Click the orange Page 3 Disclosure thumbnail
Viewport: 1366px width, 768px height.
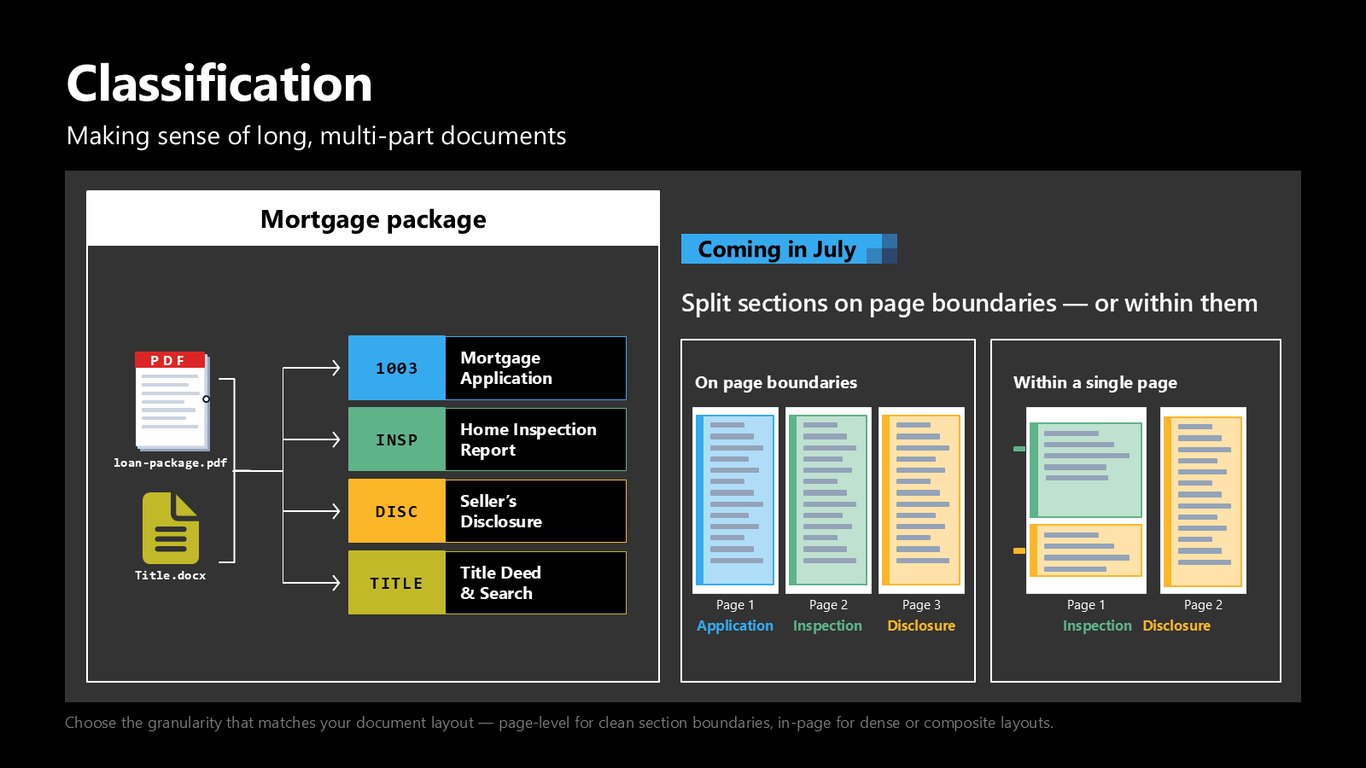tap(921, 500)
